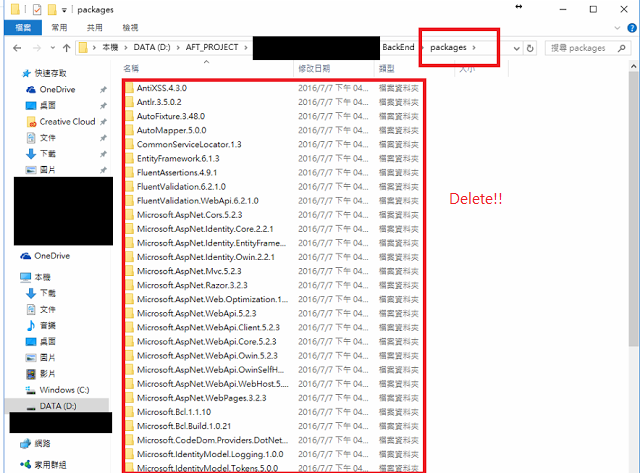640x473 pixels.
Task: Select the Antlr.3.5.0.2 folder icon
Action: click(129, 102)
